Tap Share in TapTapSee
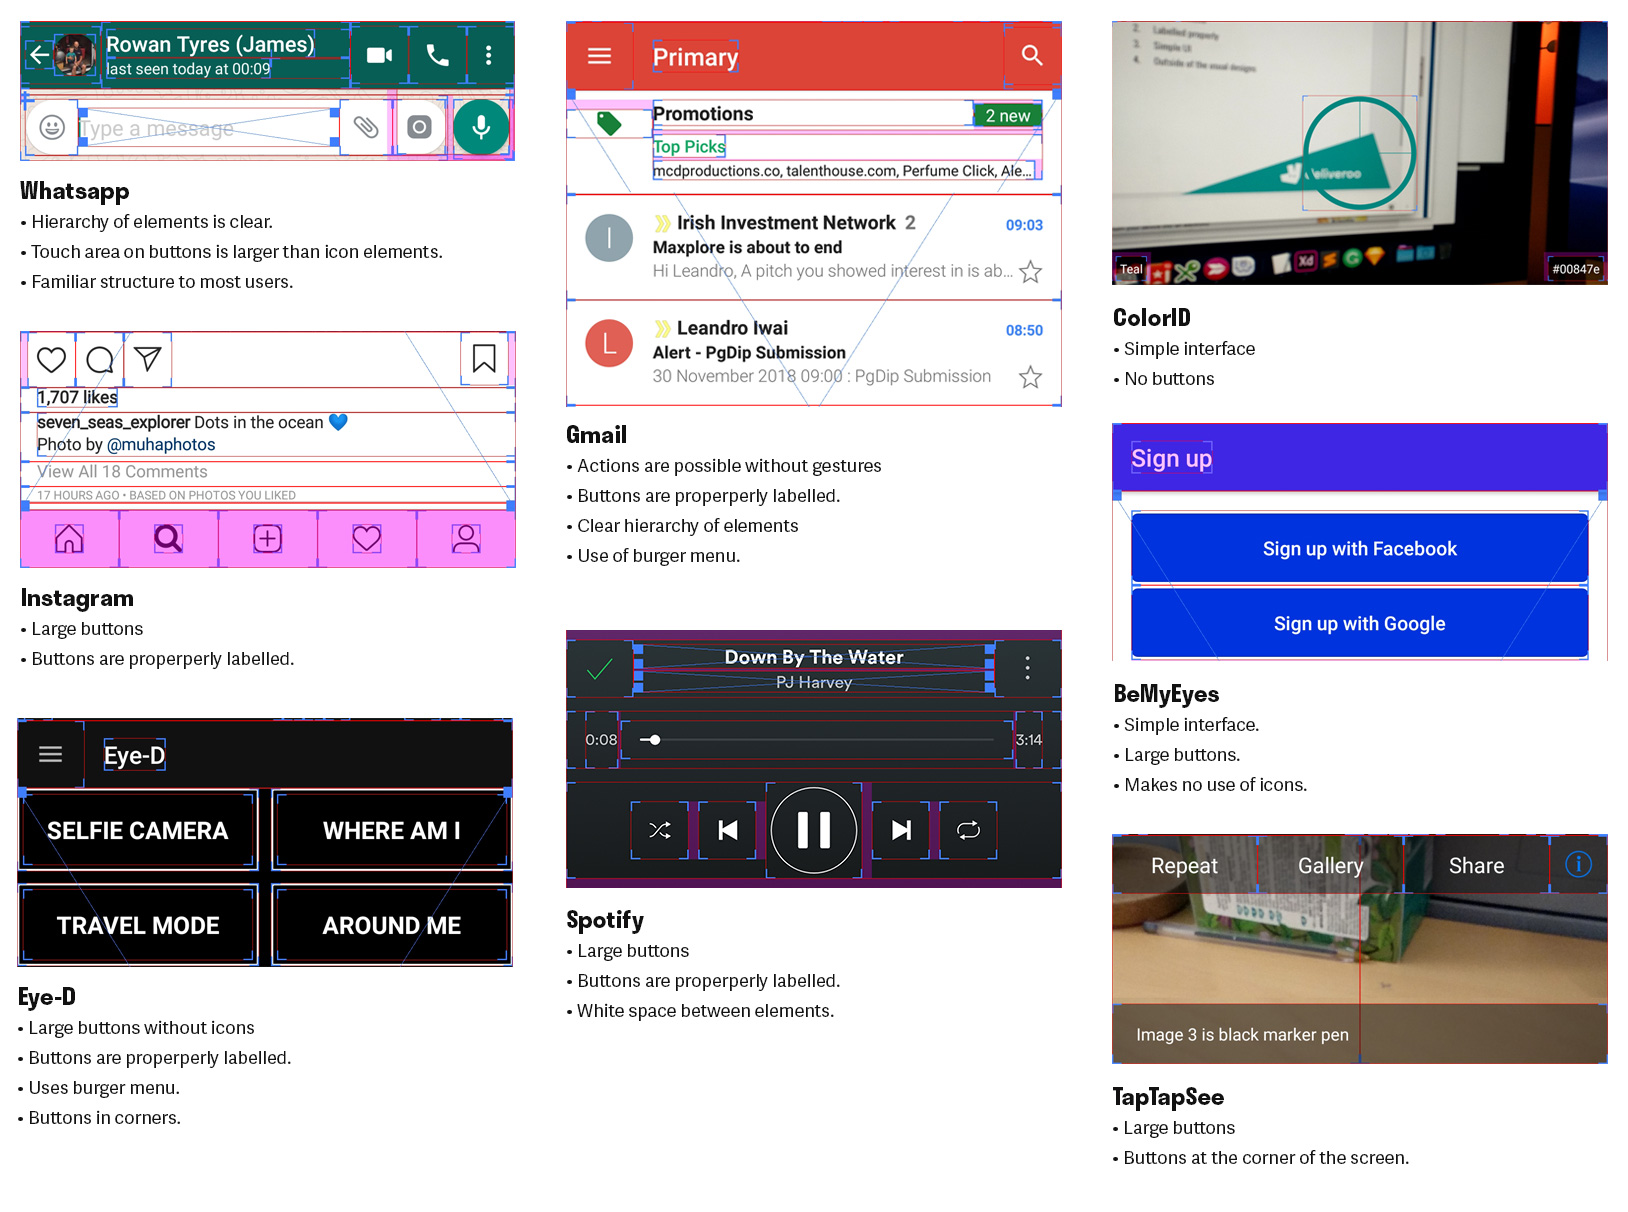Viewport: 1628px width, 1212px height. point(1476,866)
